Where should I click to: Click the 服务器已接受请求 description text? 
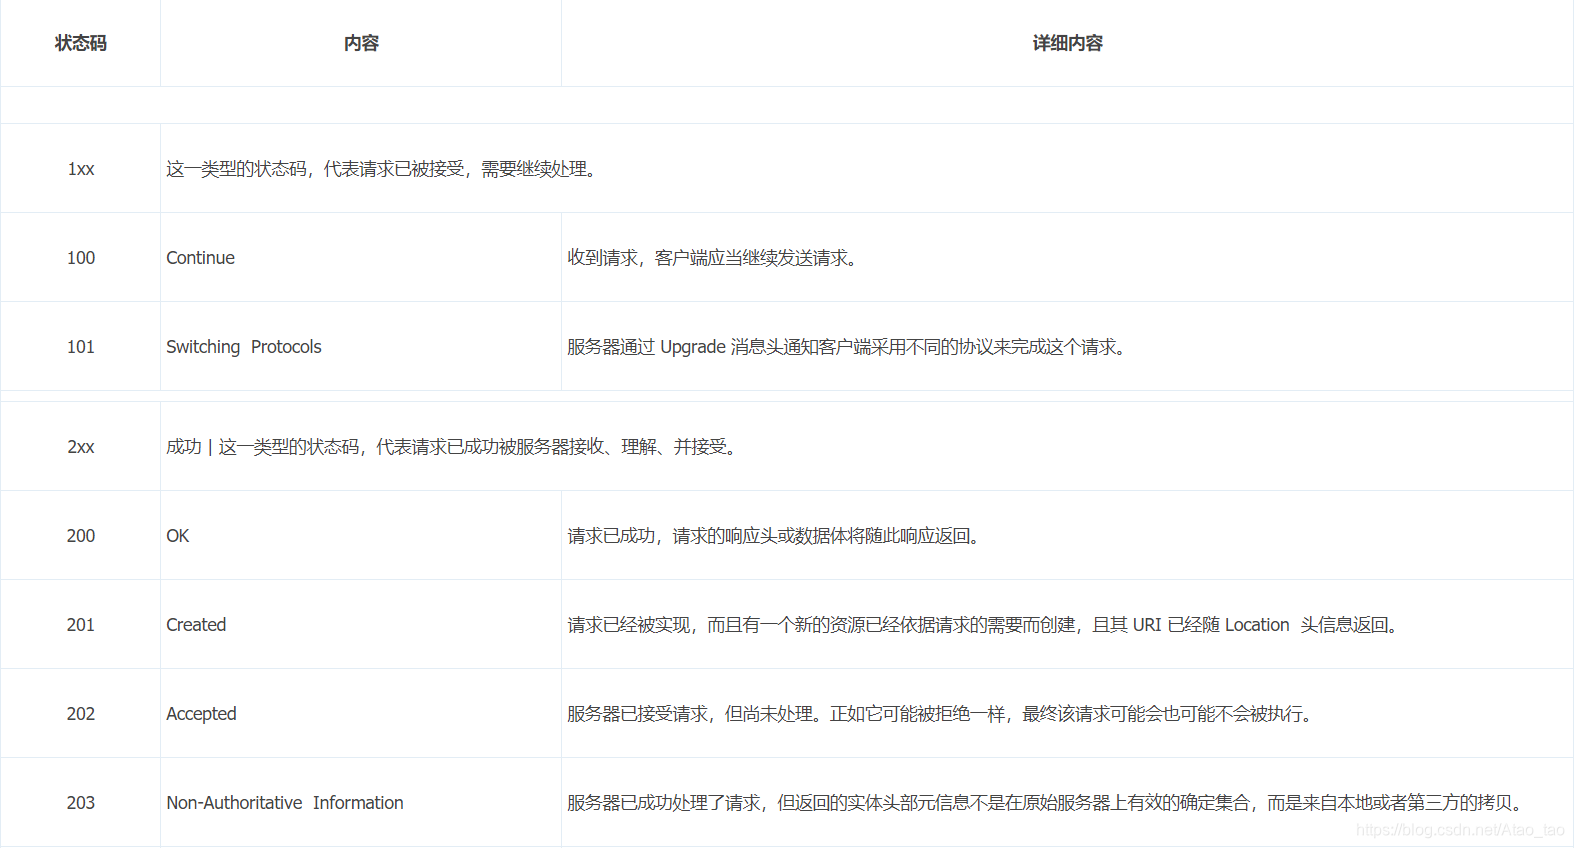[942, 714]
